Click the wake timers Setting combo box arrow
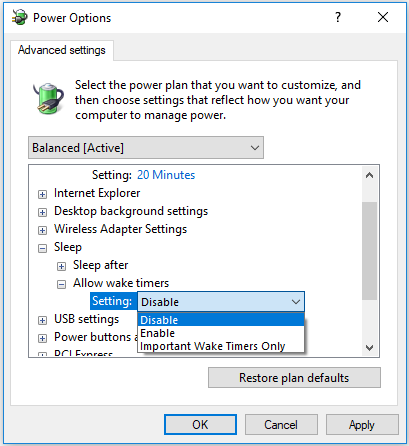Screen dimensions: 409x446 (x=296, y=302)
